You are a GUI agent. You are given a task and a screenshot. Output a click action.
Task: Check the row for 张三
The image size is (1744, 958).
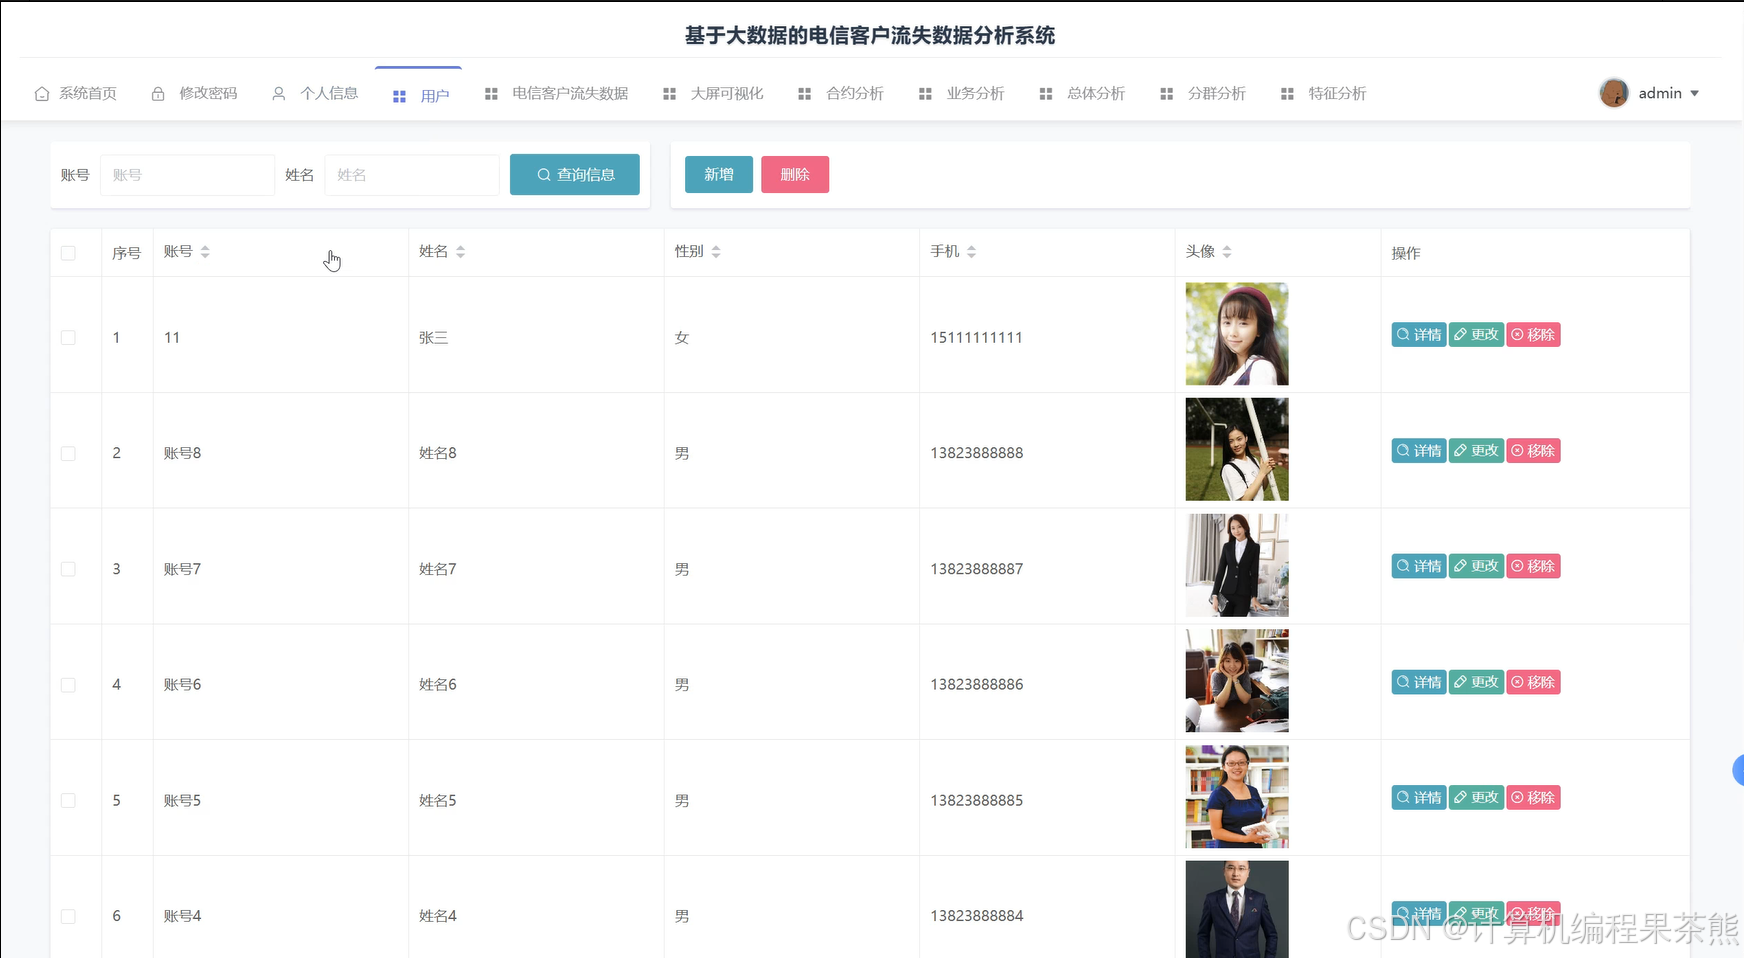point(68,338)
